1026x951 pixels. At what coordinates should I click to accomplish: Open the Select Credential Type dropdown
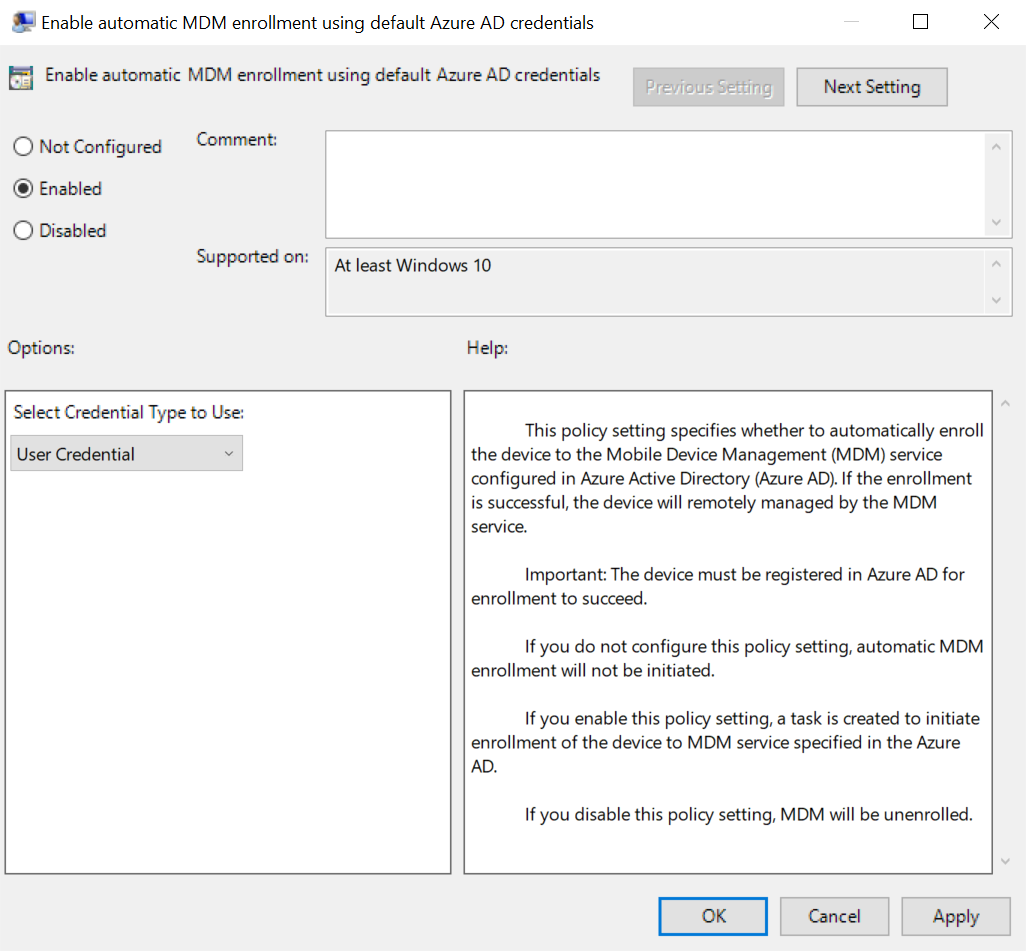pos(126,454)
